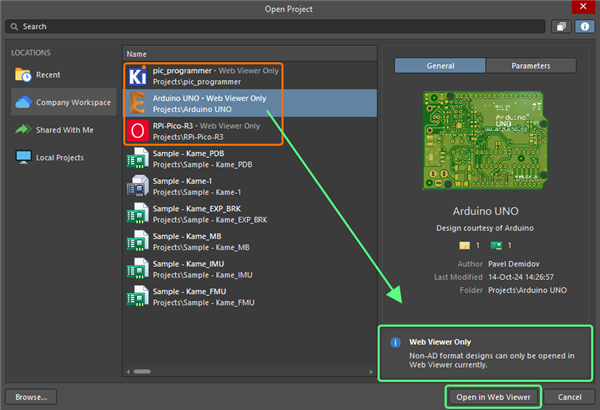Image resolution: width=600 pixels, height=410 pixels.
Task: Switch to the Parameters tab
Action: pos(530,66)
